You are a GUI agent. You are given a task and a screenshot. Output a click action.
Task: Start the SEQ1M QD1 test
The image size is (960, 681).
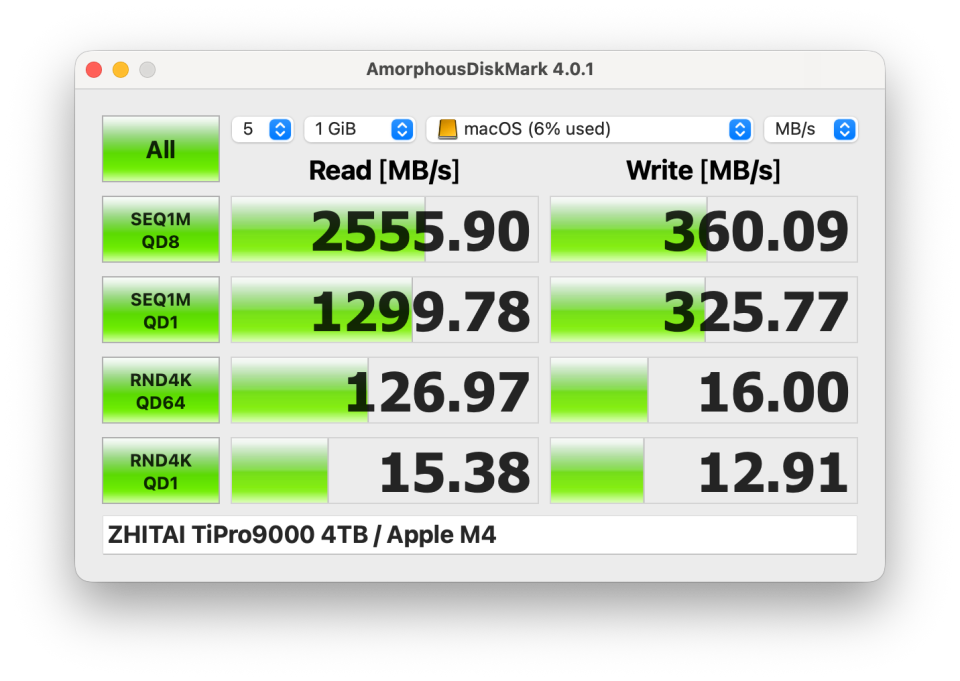(160, 310)
